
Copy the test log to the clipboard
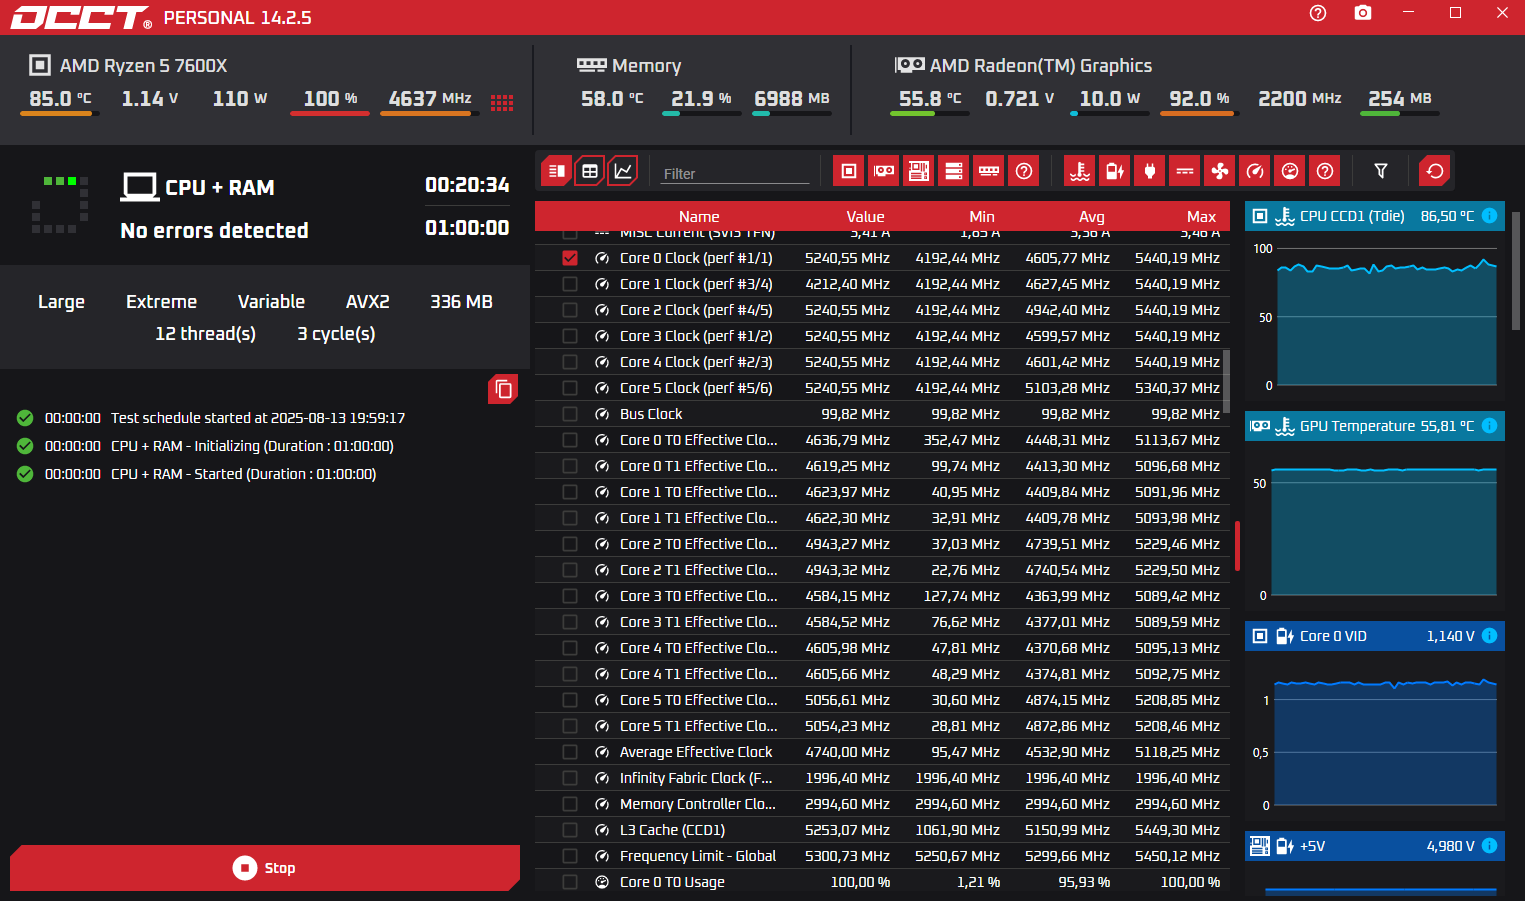(503, 389)
